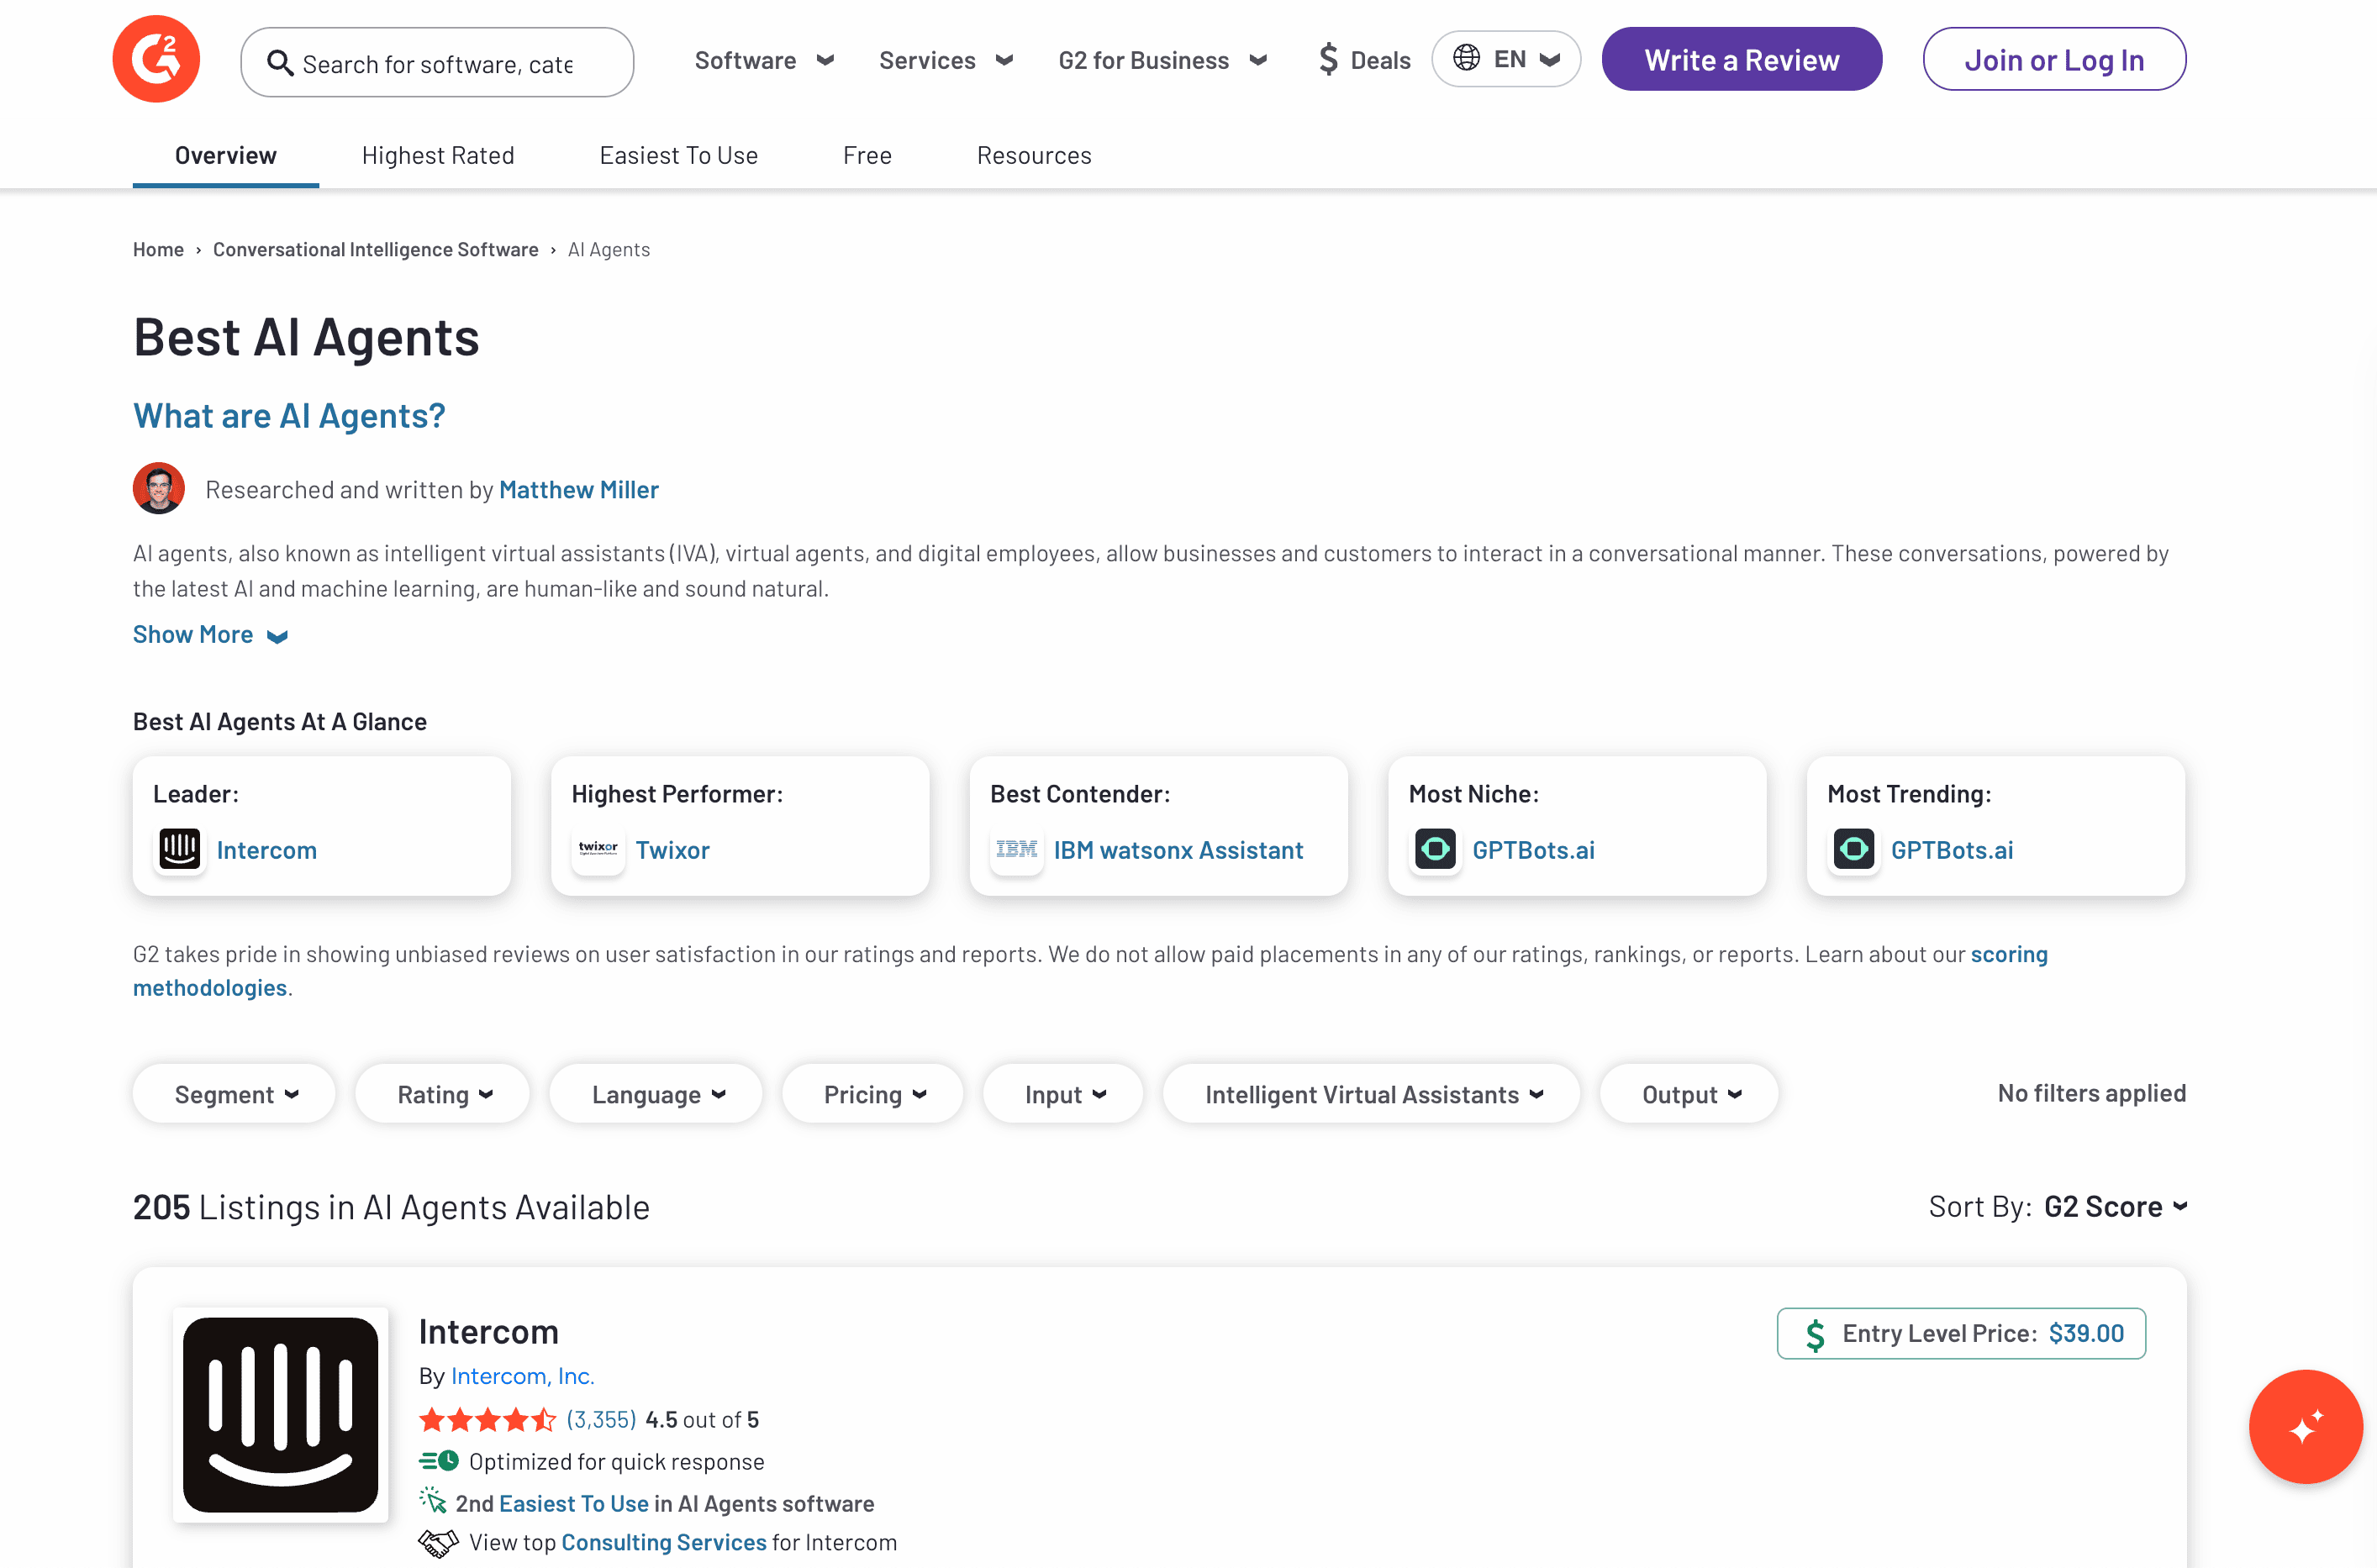Click the Join or Log In button
This screenshot has height=1568, width=2377.
[x=2053, y=60]
